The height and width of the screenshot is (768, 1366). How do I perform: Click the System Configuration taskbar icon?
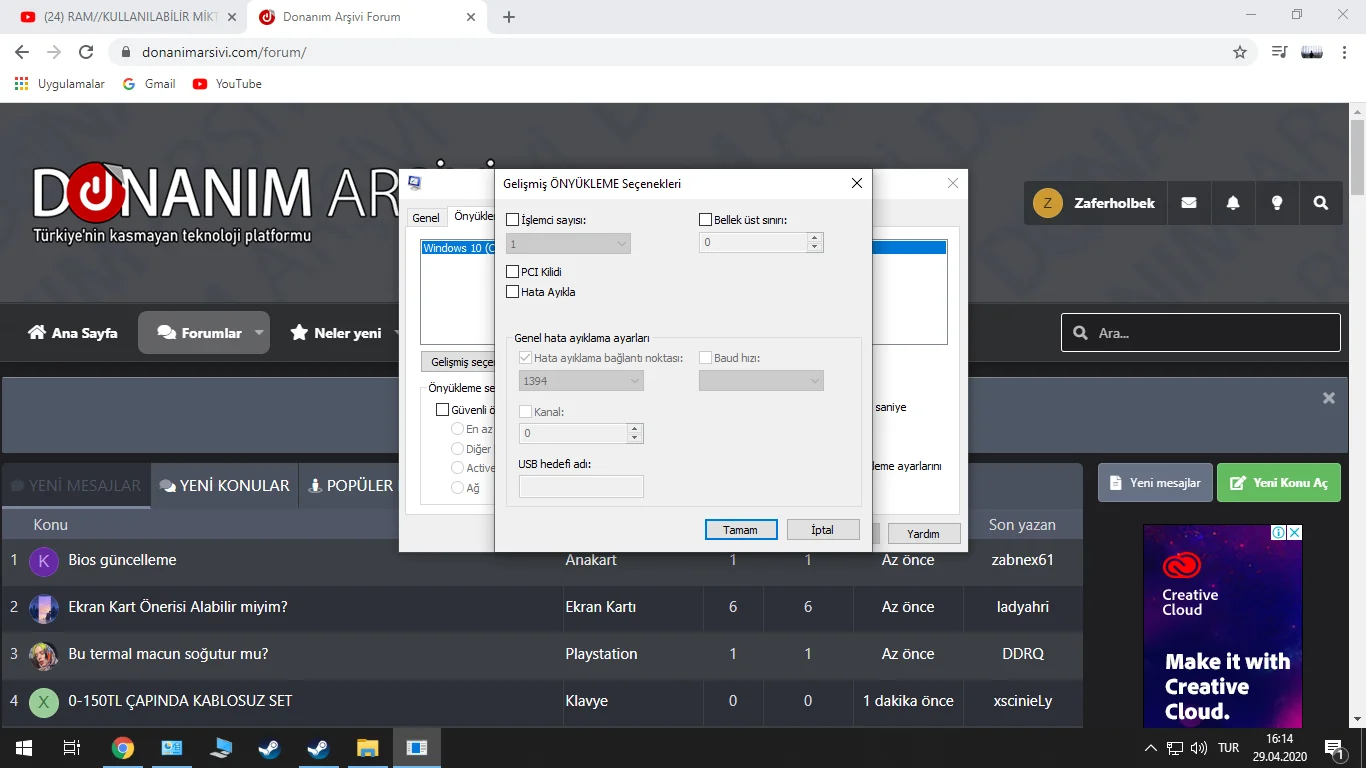coord(417,748)
